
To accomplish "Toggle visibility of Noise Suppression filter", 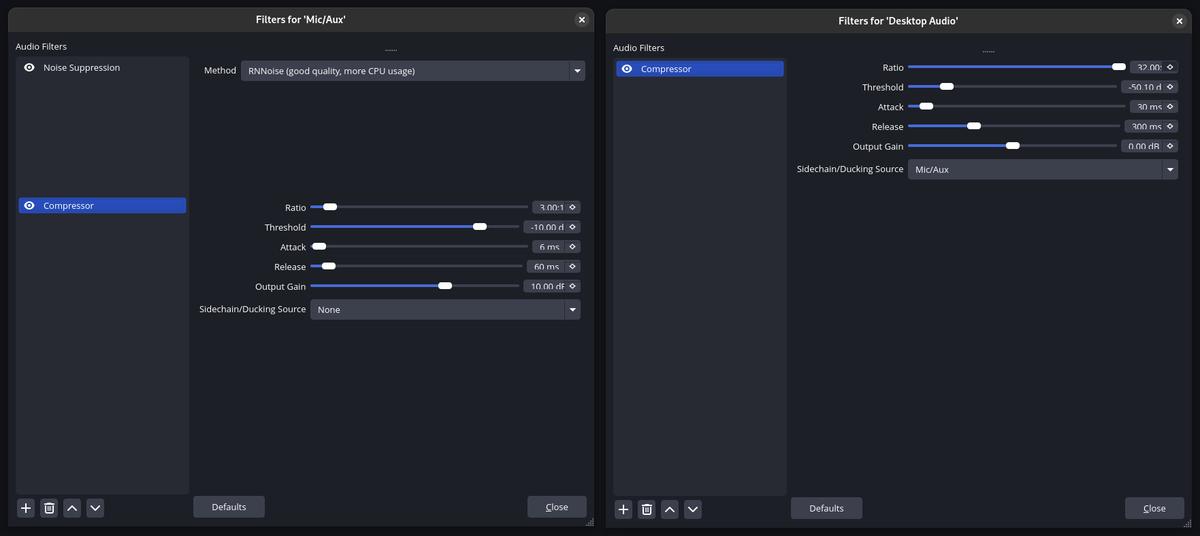I will pyautogui.click(x=29, y=68).
